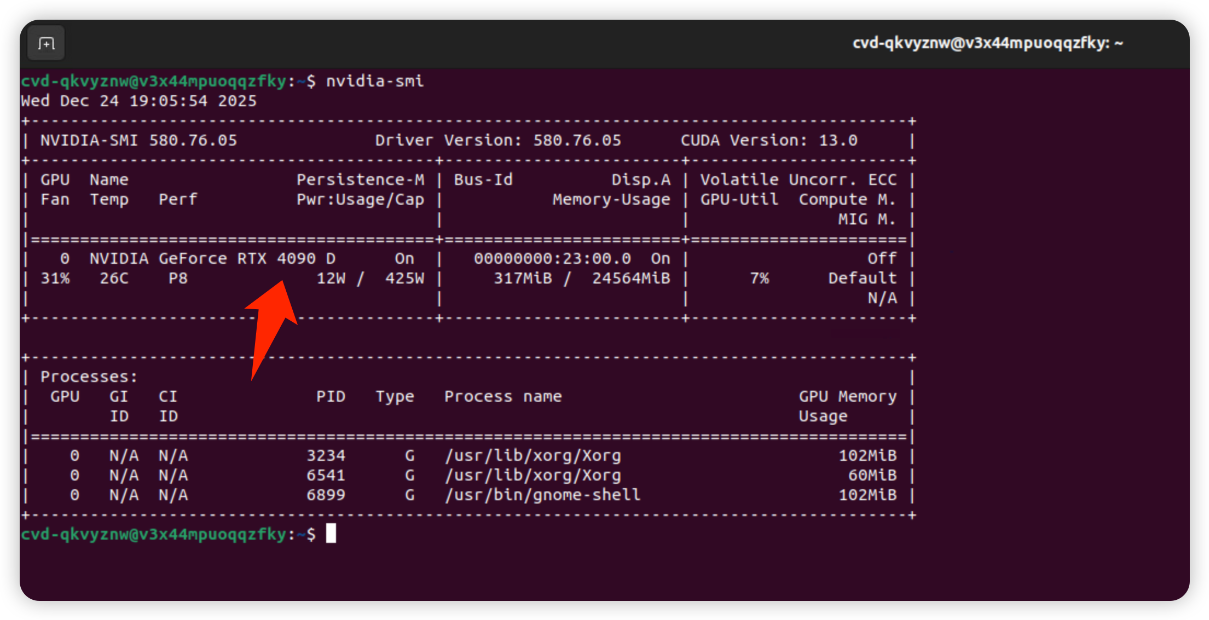Click the Compute M. header
1209x620 pixels.
(848, 199)
